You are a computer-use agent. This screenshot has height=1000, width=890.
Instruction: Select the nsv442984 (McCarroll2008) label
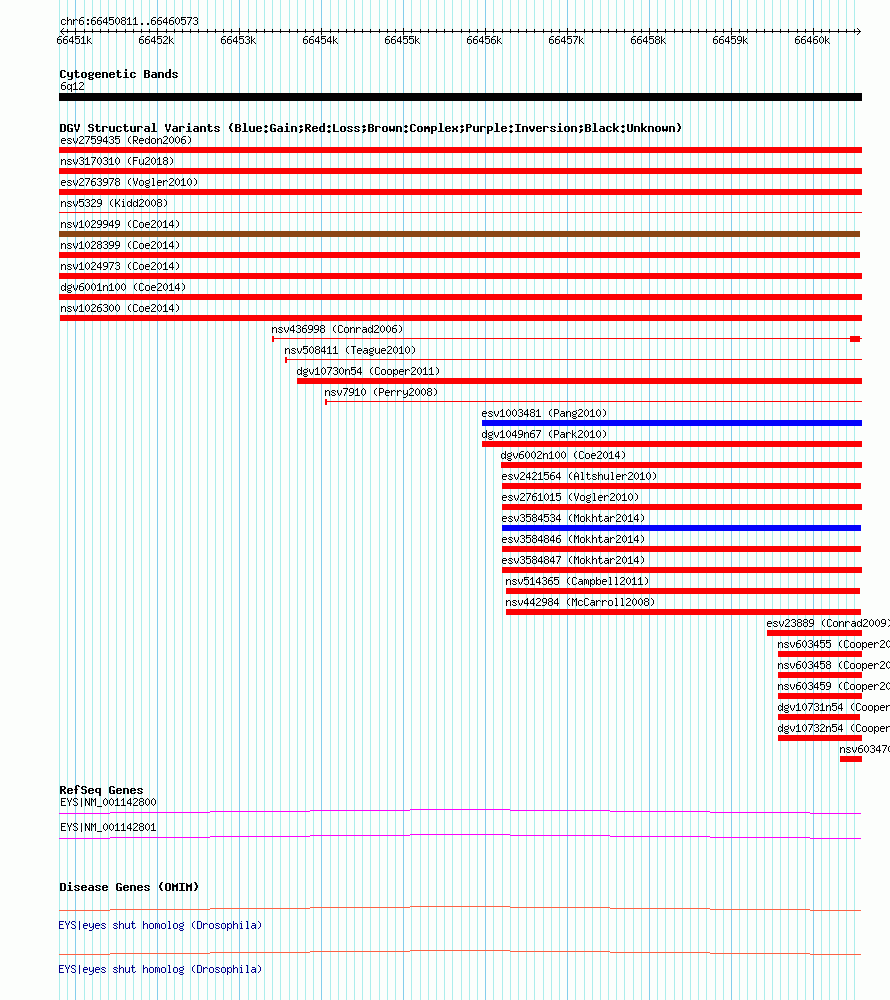click(x=580, y=603)
